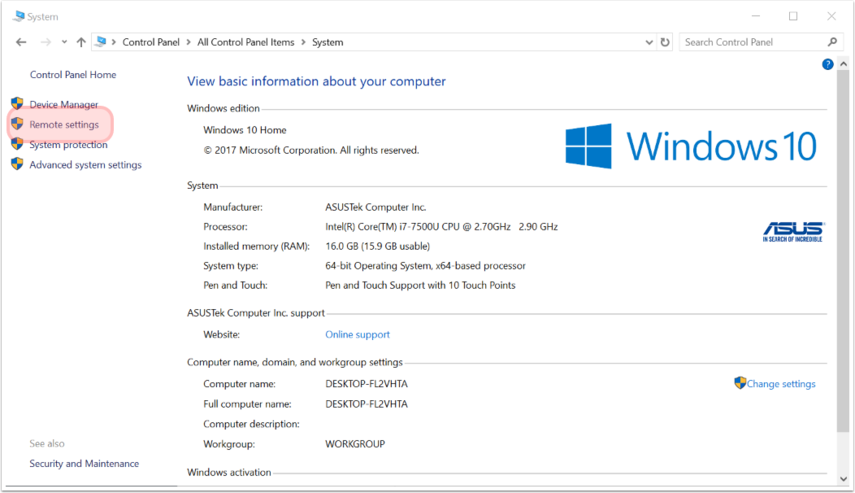The image size is (855, 493).
Task: Click the processor value Intel Core i7-7500U
Action: (x=442, y=226)
